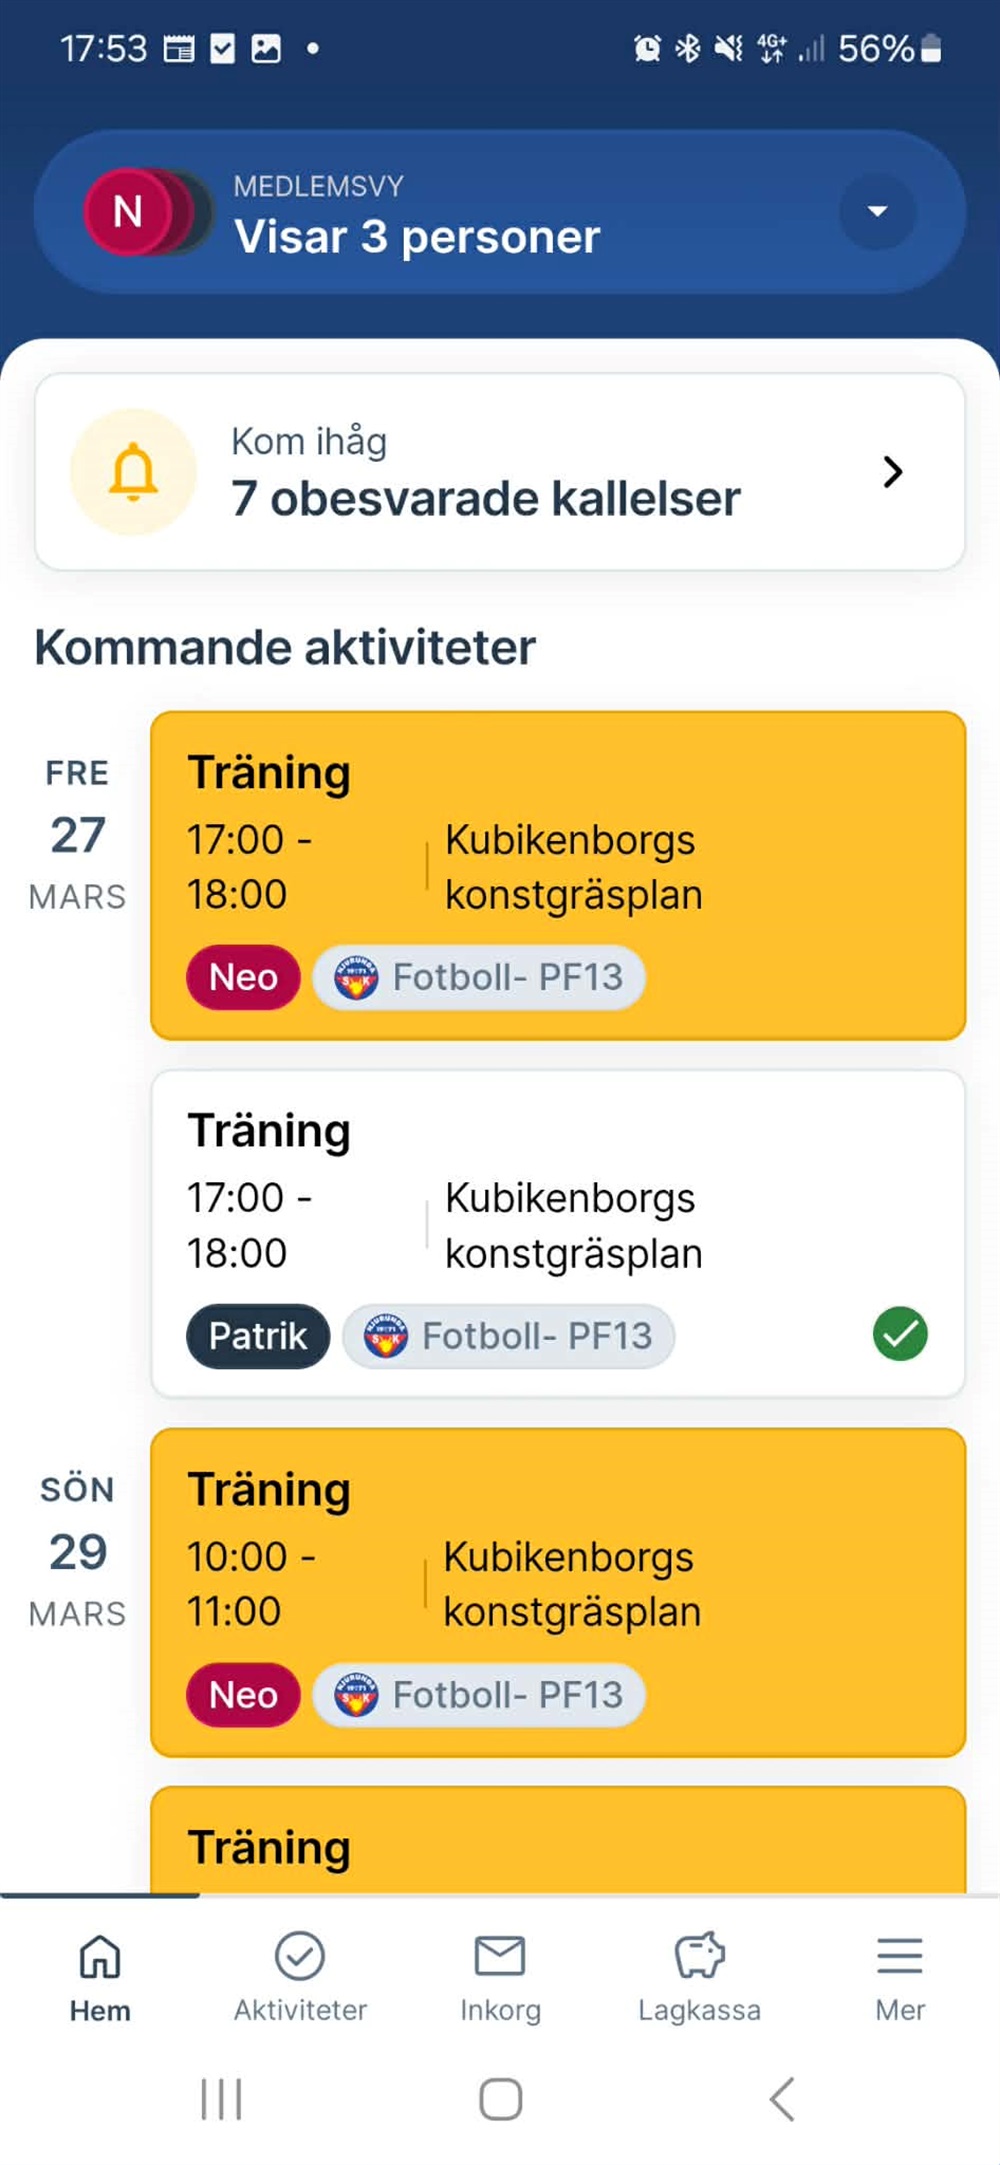Tap the yellow bell reminder icon
The width and height of the screenshot is (1000, 2165).
(x=133, y=471)
